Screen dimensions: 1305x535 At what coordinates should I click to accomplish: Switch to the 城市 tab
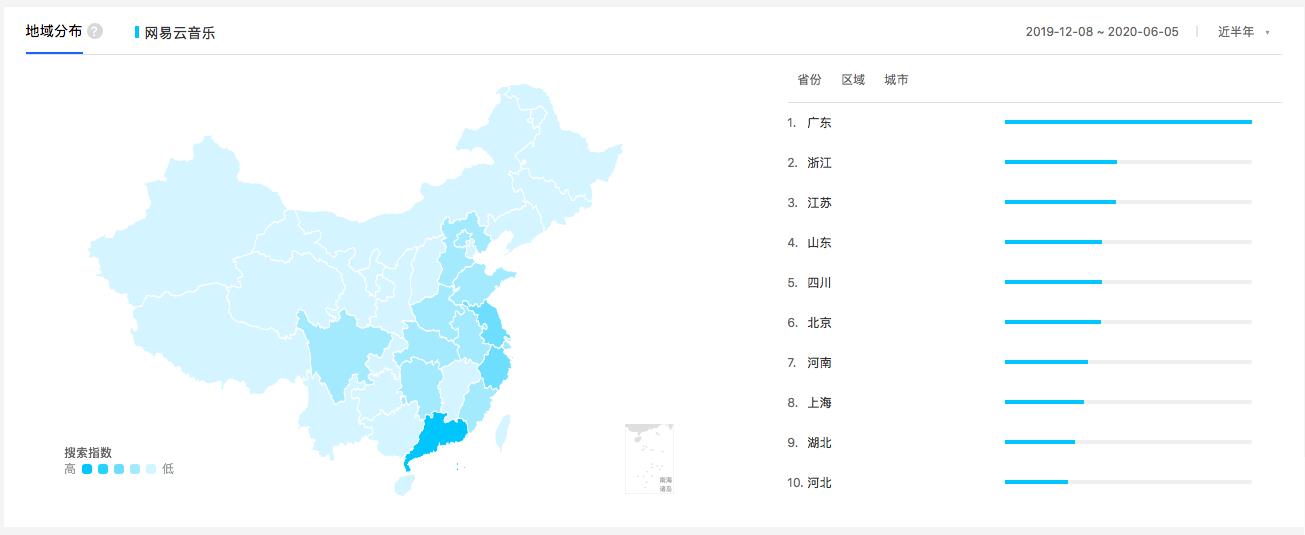tap(897, 80)
